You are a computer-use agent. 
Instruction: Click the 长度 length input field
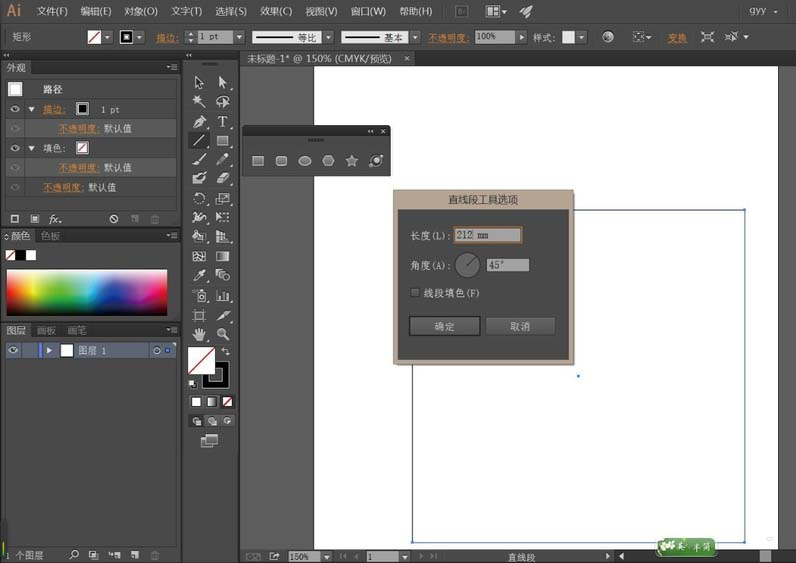(x=487, y=235)
